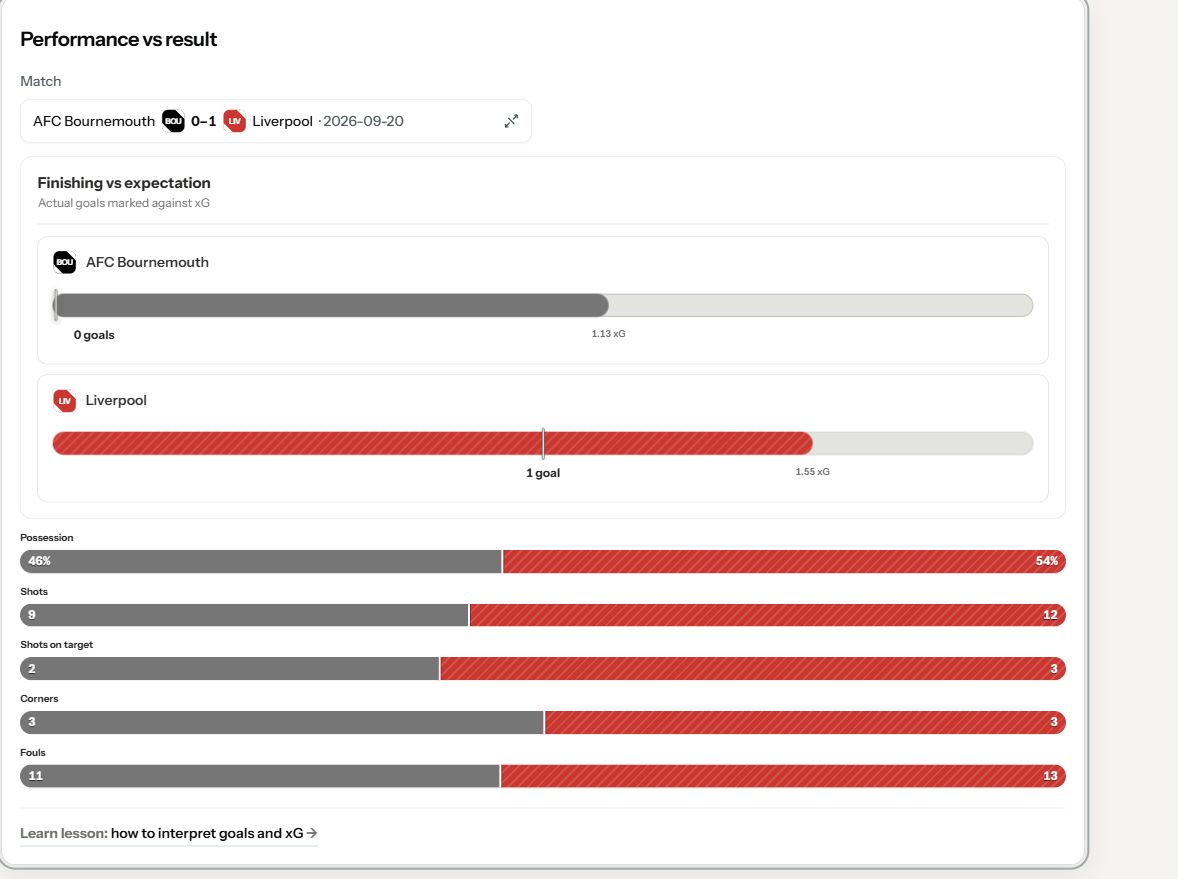Click the 'Shots on target' stat label
The width and height of the screenshot is (1178, 879).
pyautogui.click(x=56, y=645)
